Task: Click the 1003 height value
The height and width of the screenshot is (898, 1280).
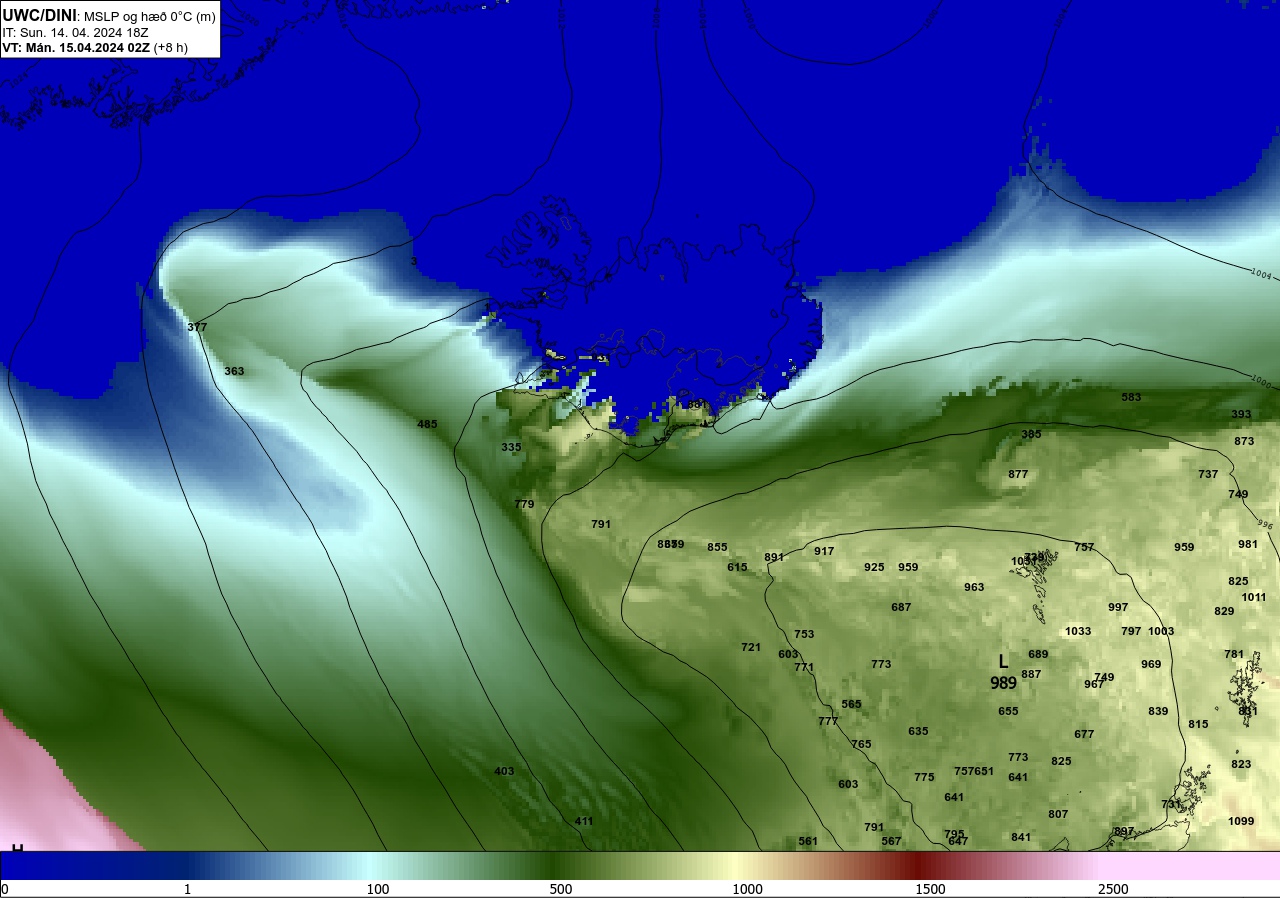Action: [1161, 631]
